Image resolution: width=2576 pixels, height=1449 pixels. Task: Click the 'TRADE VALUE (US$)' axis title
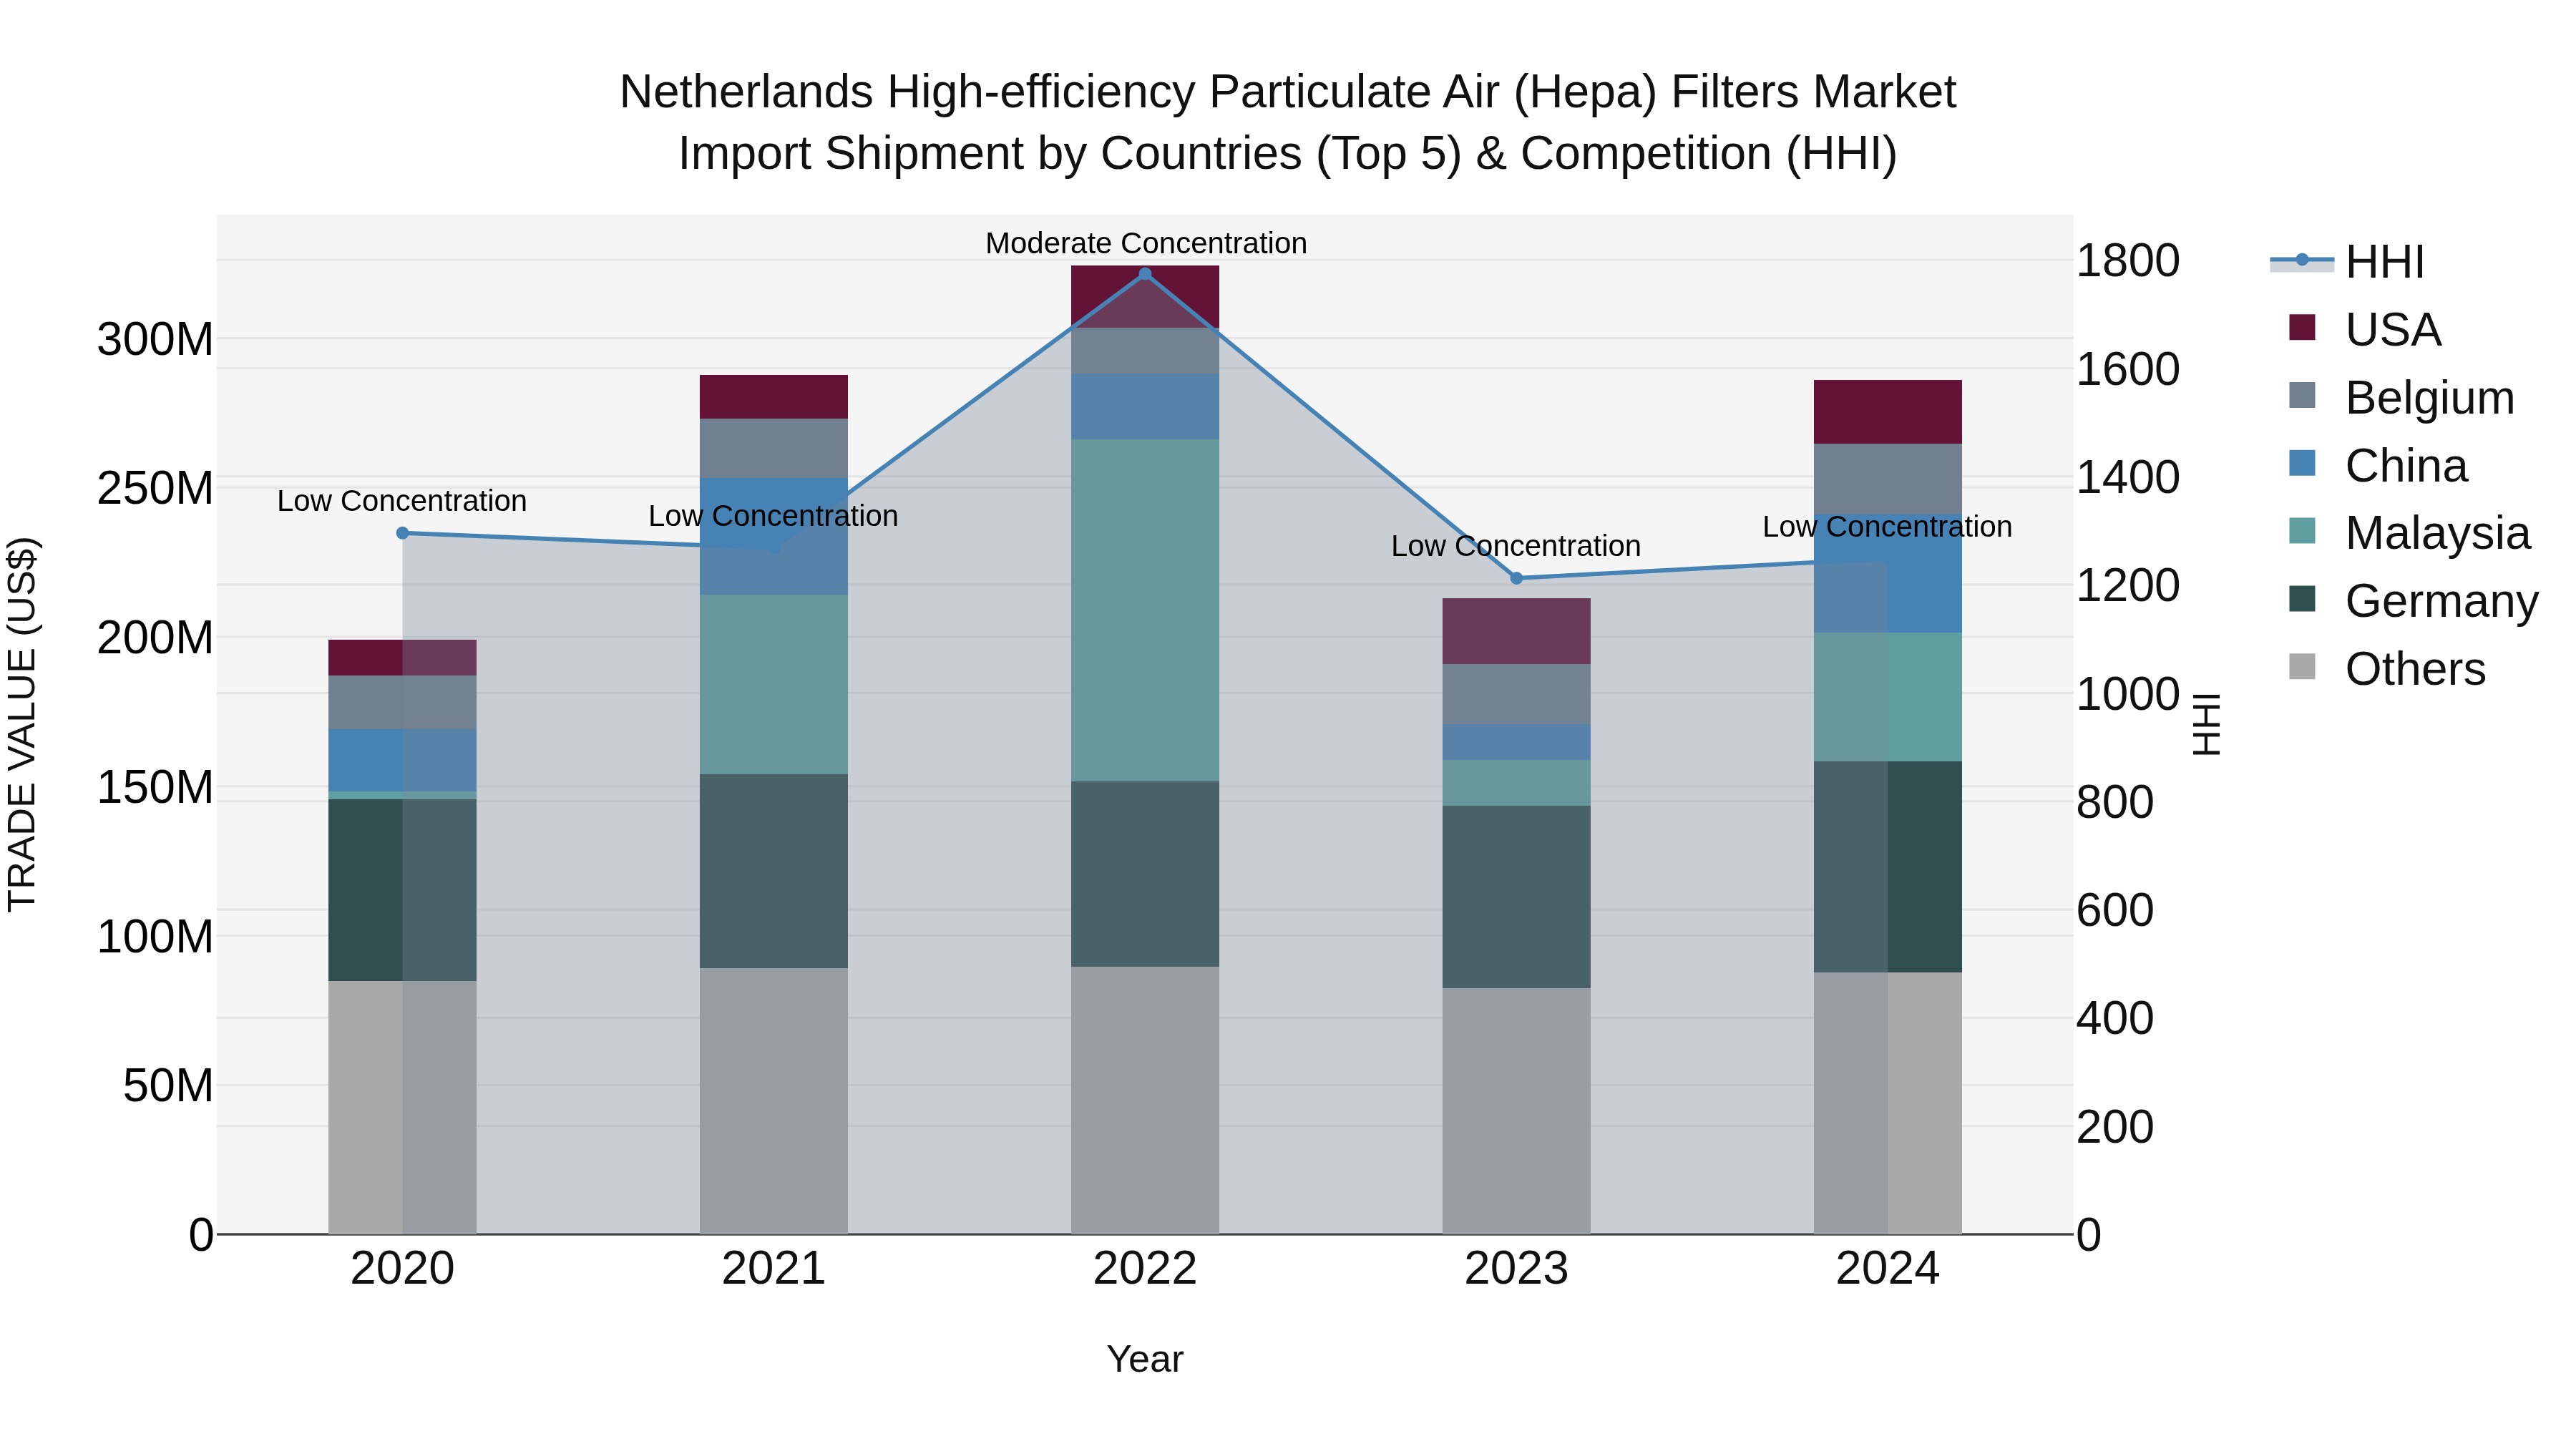[x=22, y=724]
